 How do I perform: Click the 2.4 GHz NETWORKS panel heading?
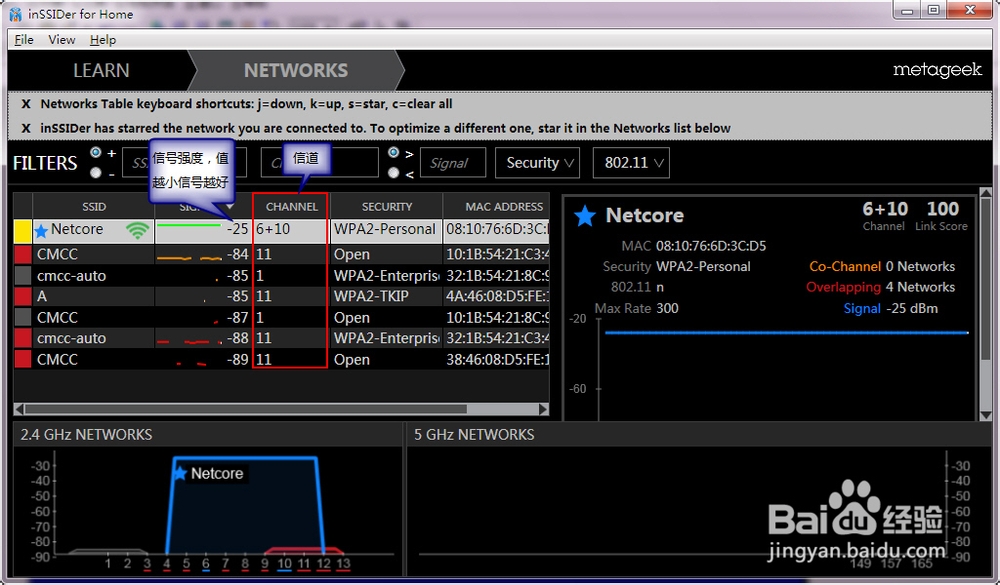click(86, 435)
